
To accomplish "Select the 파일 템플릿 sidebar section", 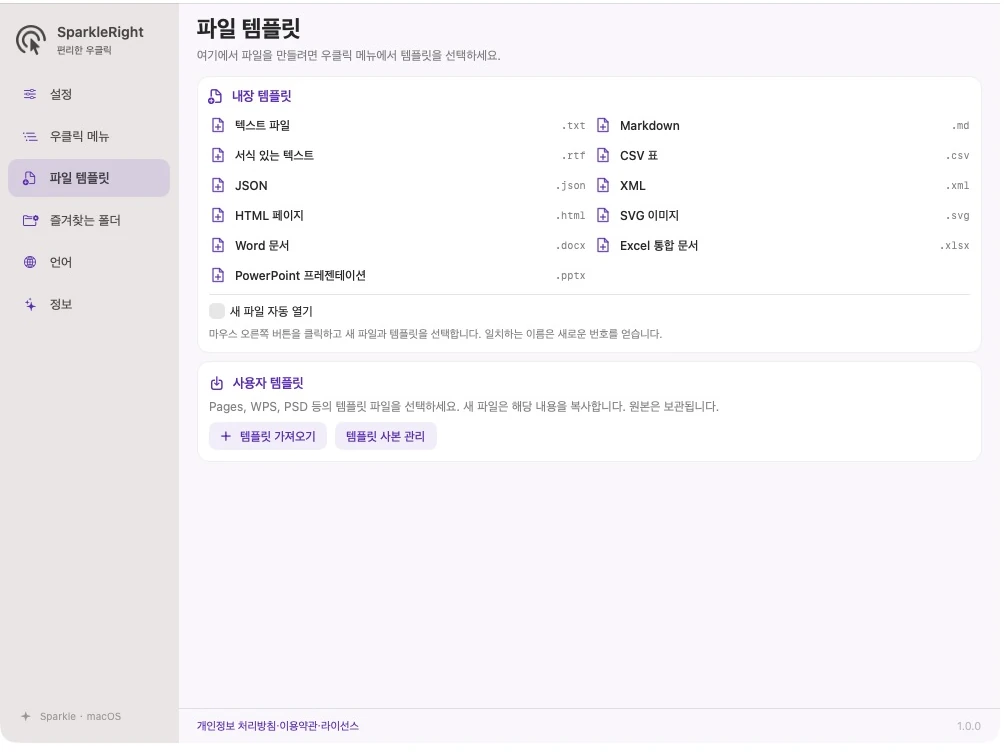I will coord(89,178).
